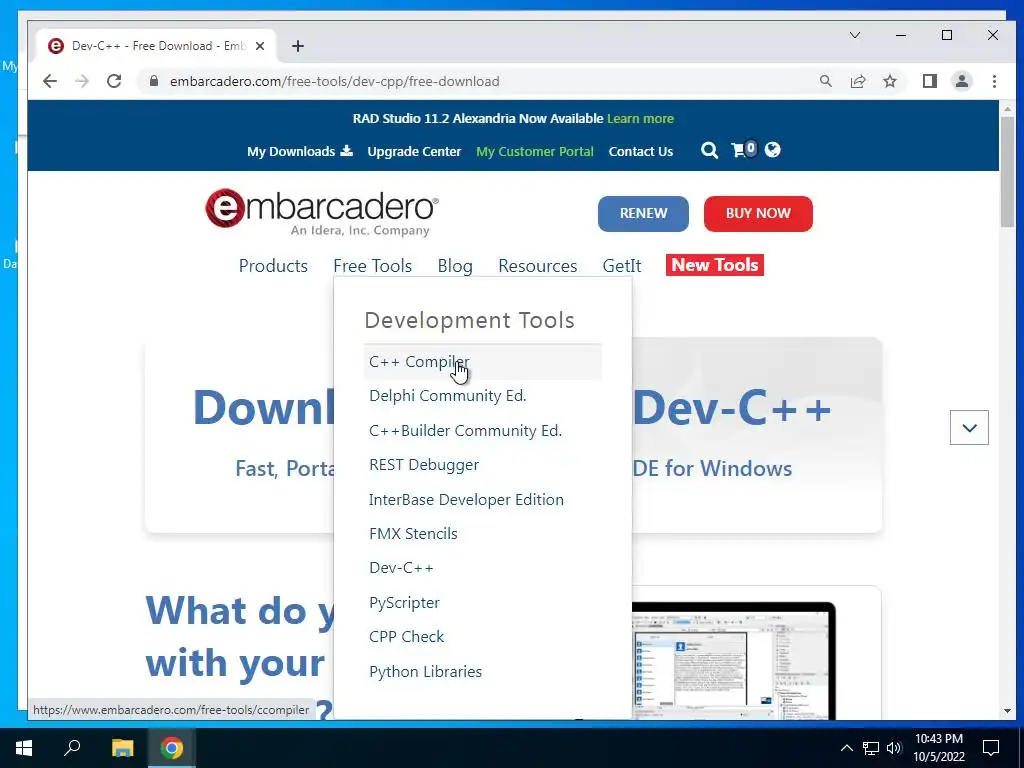Open the Resources menu
This screenshot has width=1024, height=768.
537,266
